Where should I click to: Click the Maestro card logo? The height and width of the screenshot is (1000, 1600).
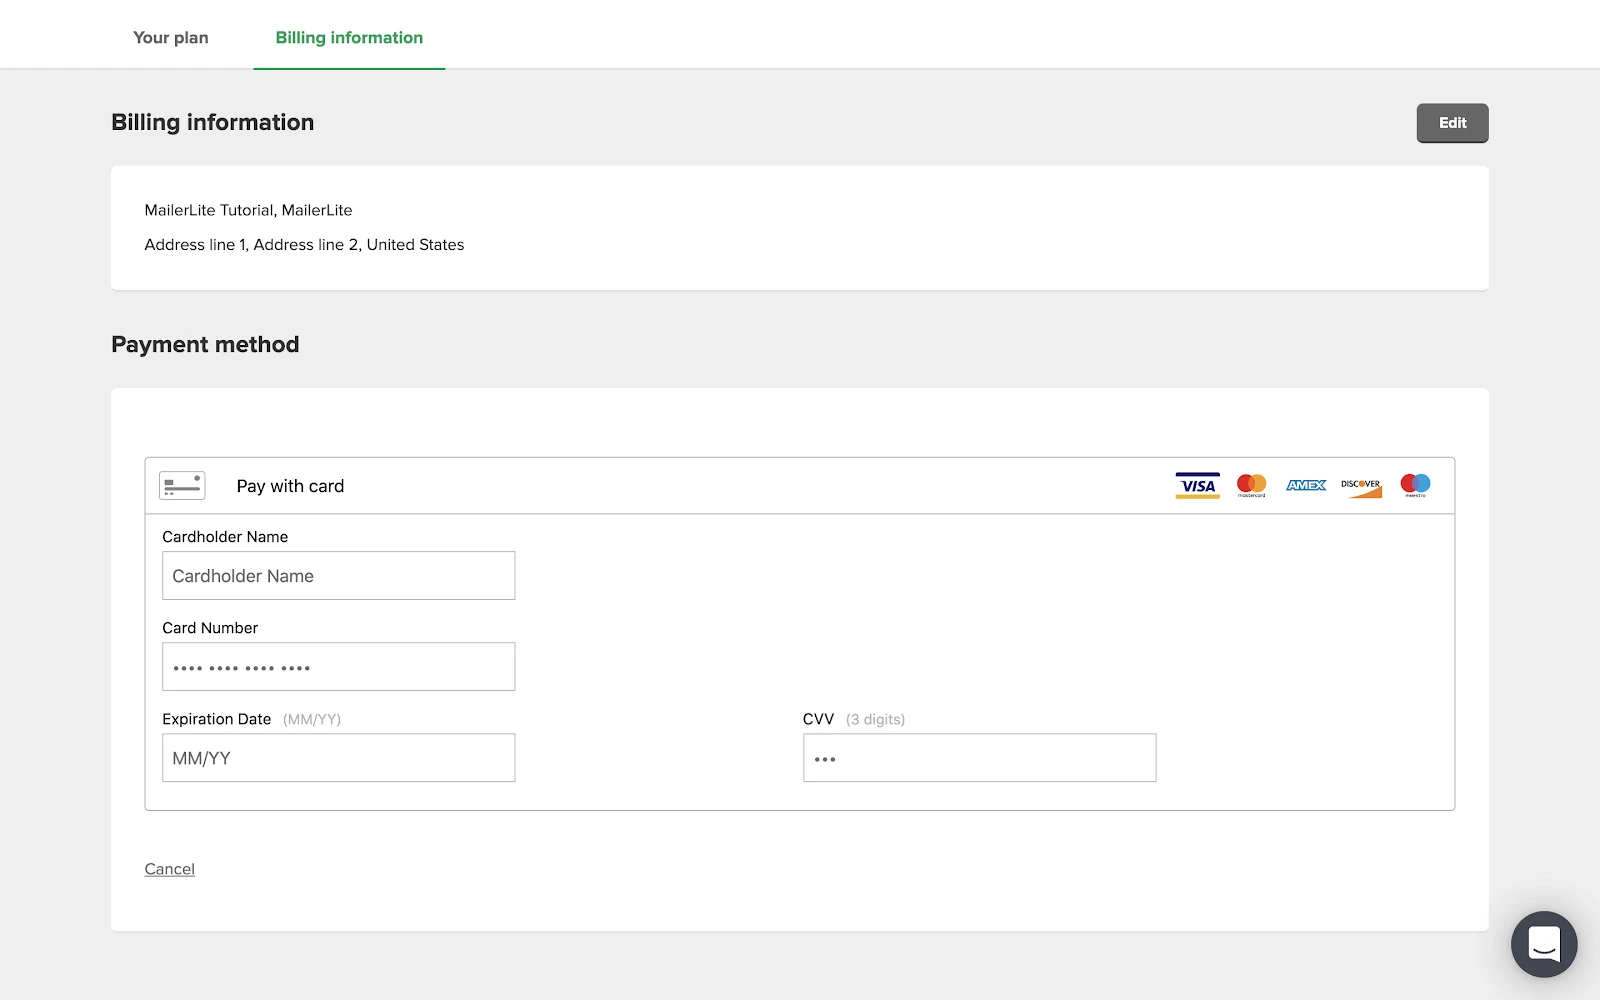(1415, 486)
